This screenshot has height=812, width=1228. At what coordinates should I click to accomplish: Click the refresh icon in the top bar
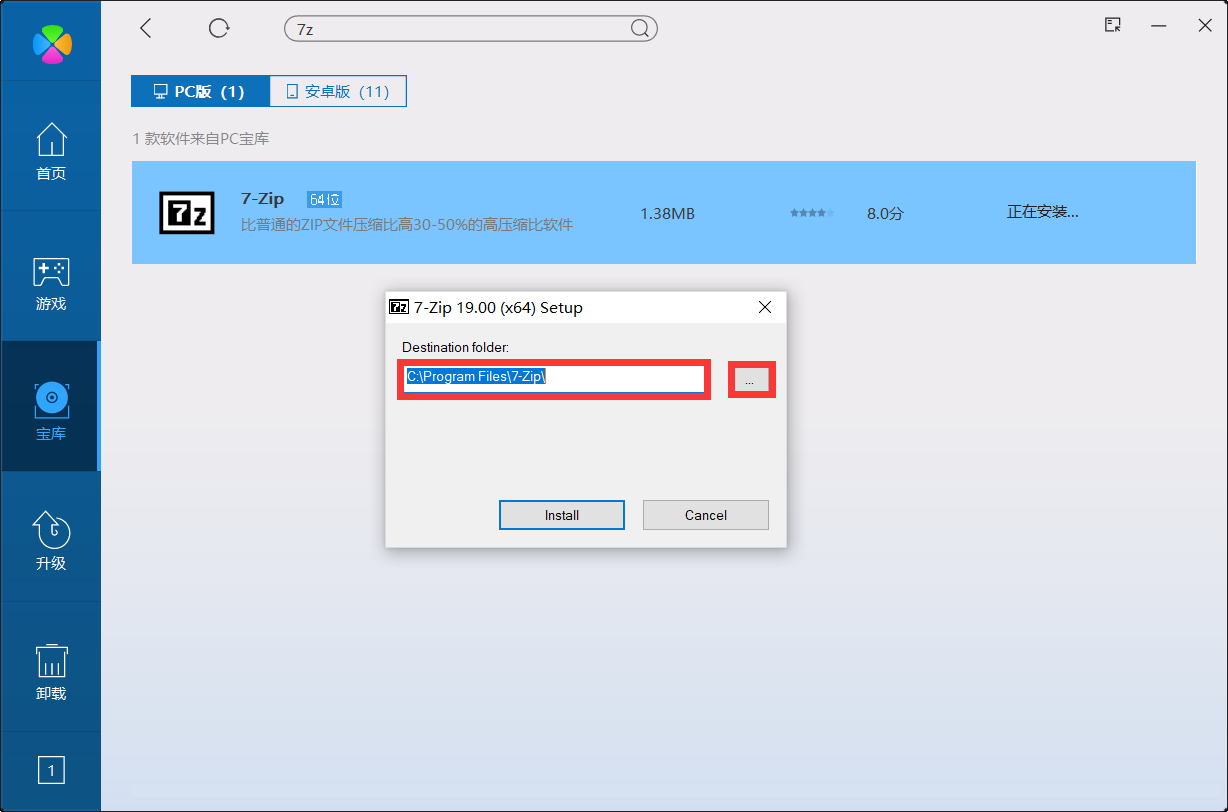point(219,28)
